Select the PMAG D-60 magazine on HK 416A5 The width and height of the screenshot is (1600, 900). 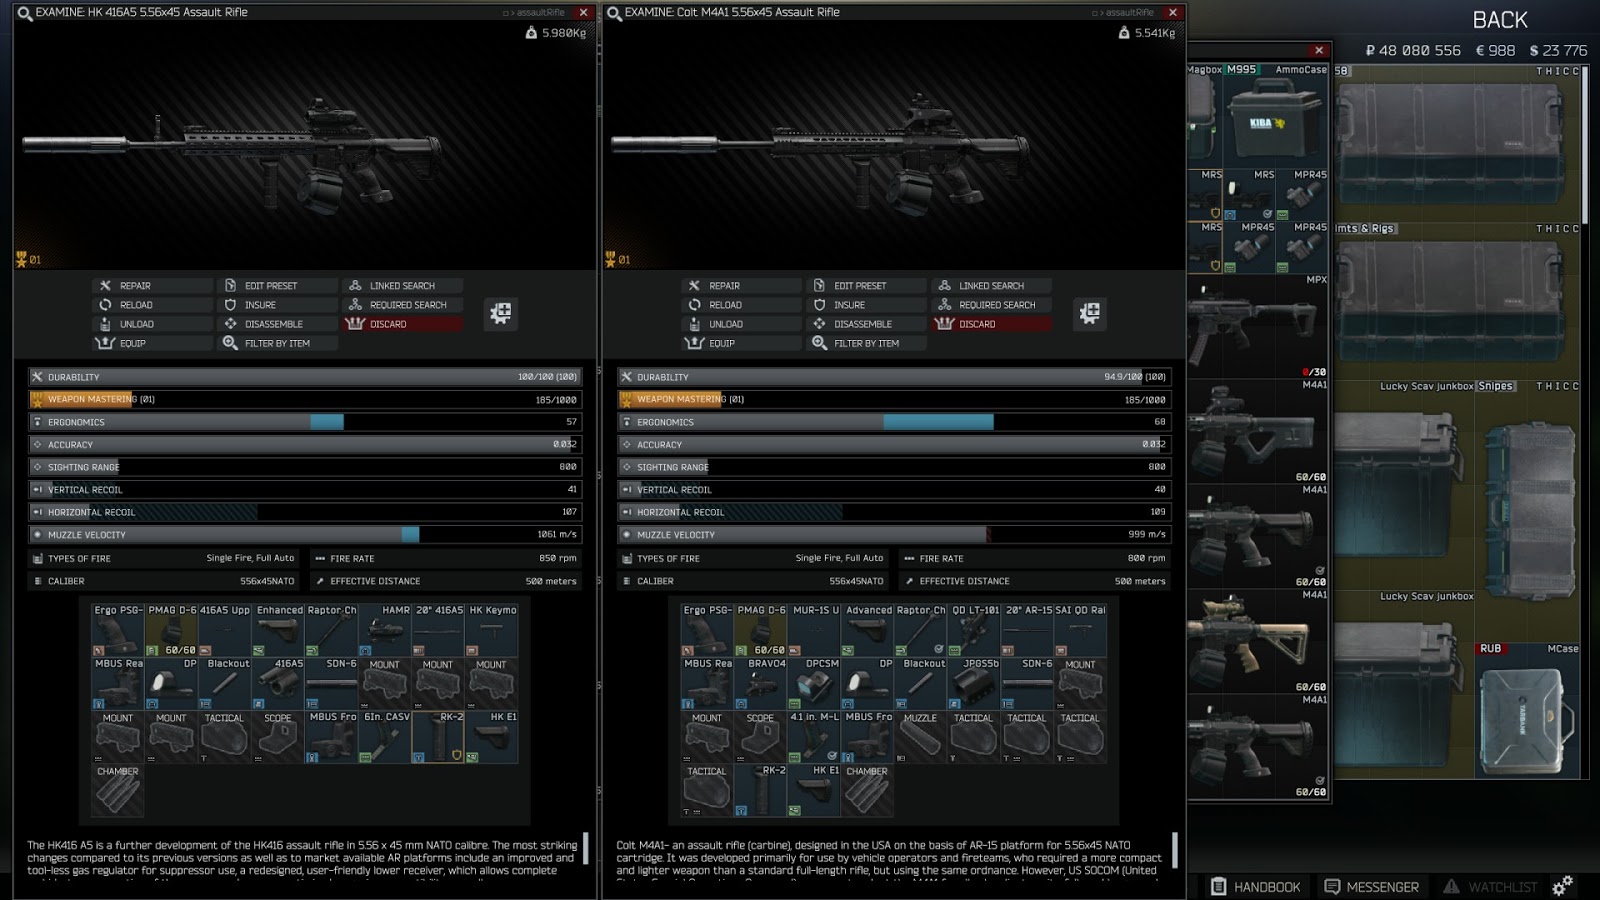[x=172, y=630]
